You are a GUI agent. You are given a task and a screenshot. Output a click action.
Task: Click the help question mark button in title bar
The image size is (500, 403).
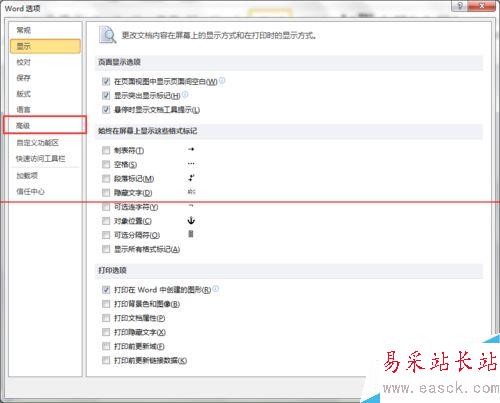(x=460, y=5)
